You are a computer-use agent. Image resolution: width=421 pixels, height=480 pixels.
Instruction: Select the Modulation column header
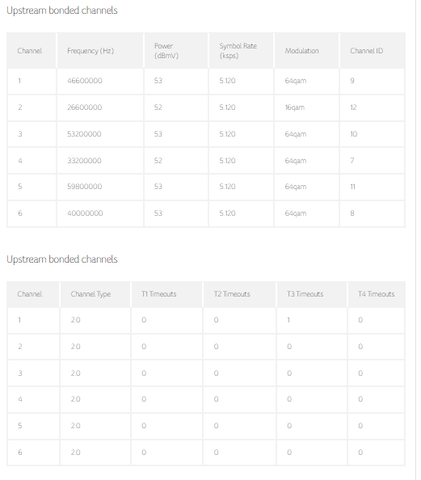(x=302, y=51)
